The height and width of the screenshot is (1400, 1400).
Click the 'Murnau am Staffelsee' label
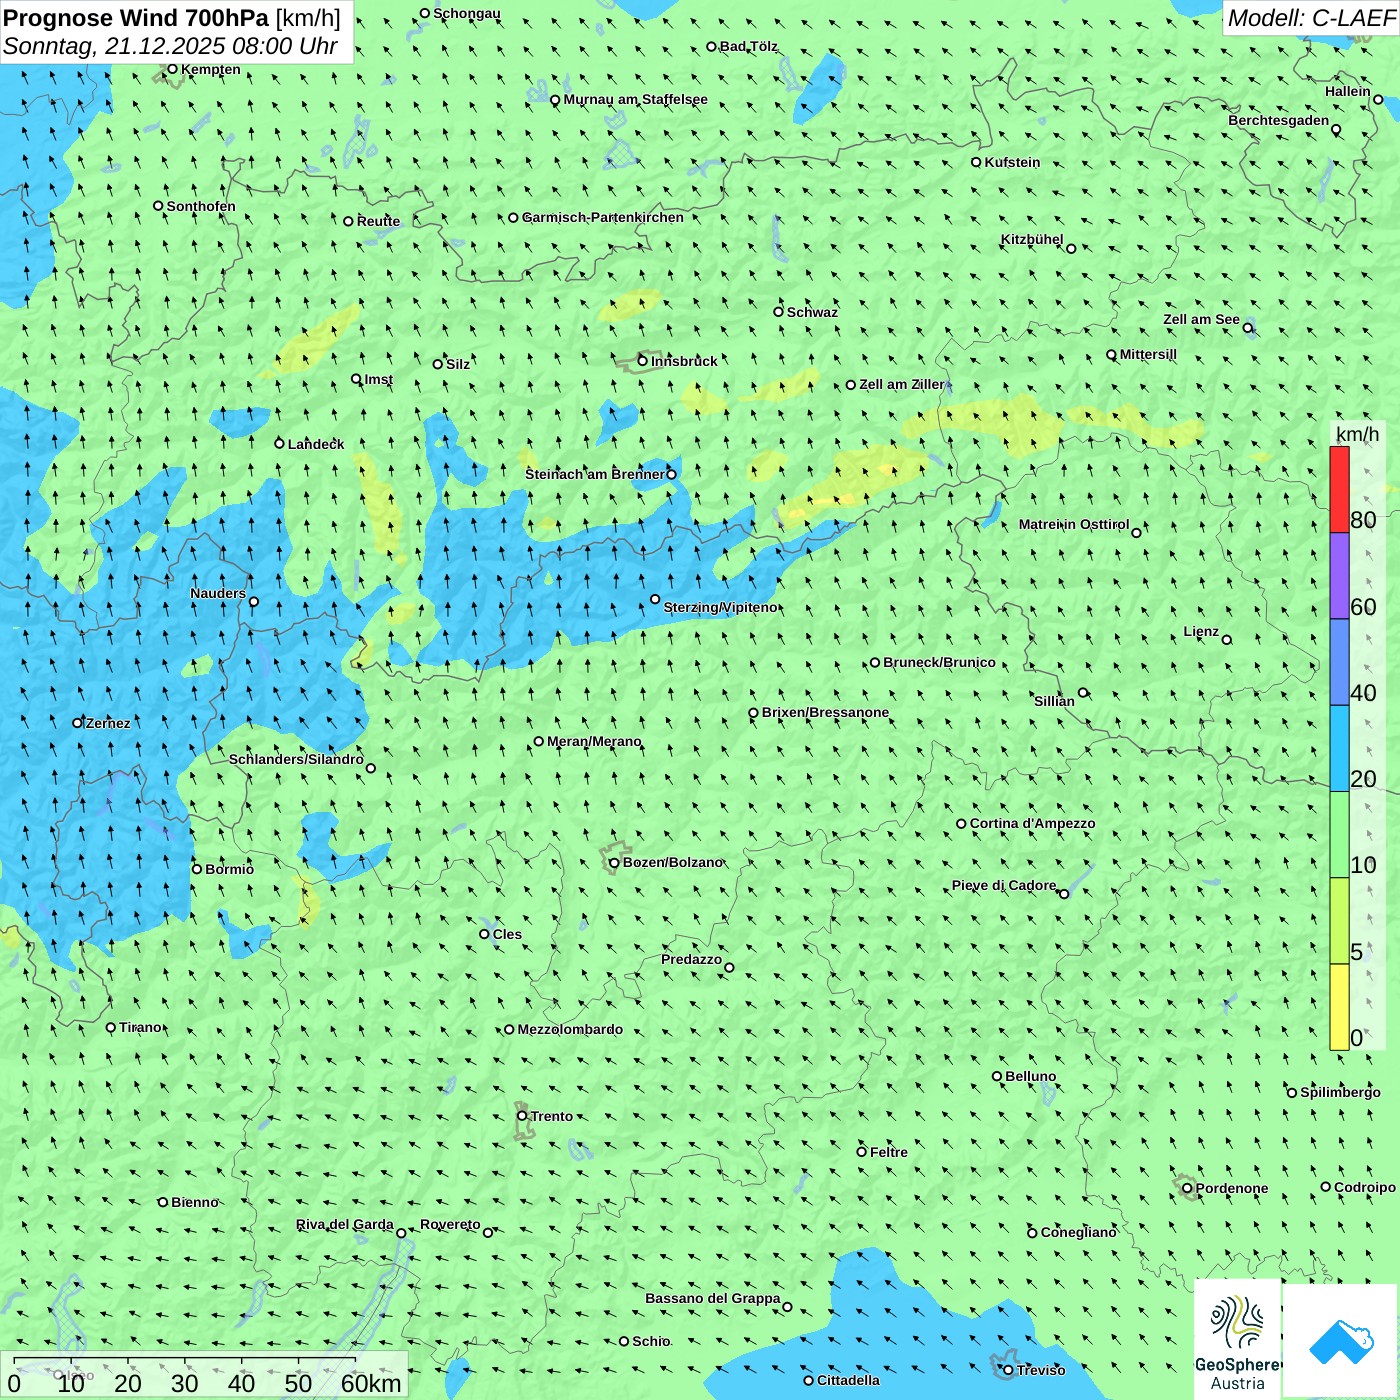click(x=635, y=99)
